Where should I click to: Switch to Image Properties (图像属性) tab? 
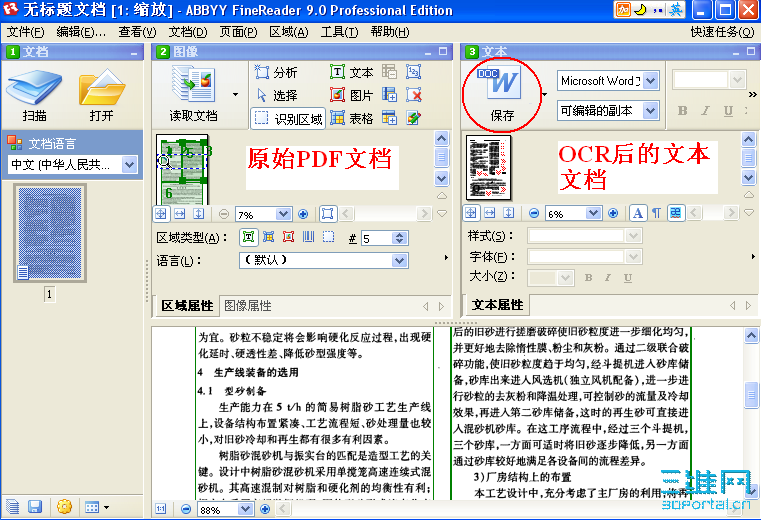(x=248, y=305)
